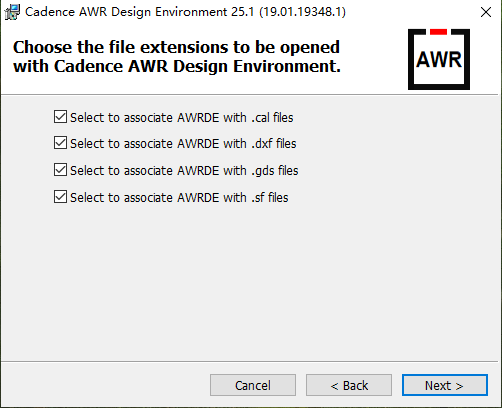Click the 'with Cadence AWR Design Environment.' heading line
The height and width of the screenshot is (408, 502).
tap(177, 66)
